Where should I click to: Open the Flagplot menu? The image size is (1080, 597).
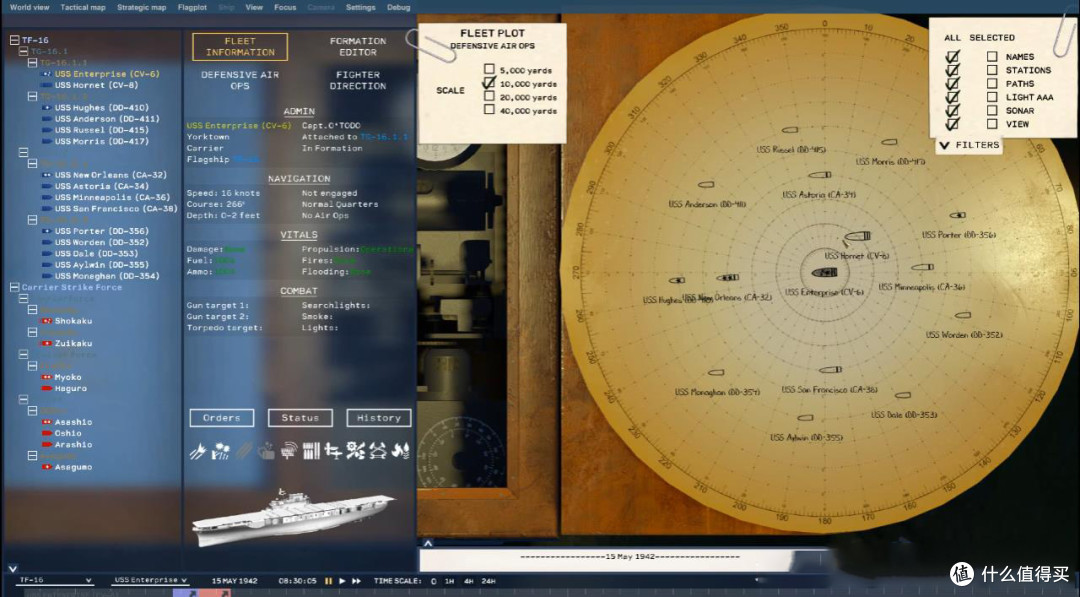tap(192, 8)
